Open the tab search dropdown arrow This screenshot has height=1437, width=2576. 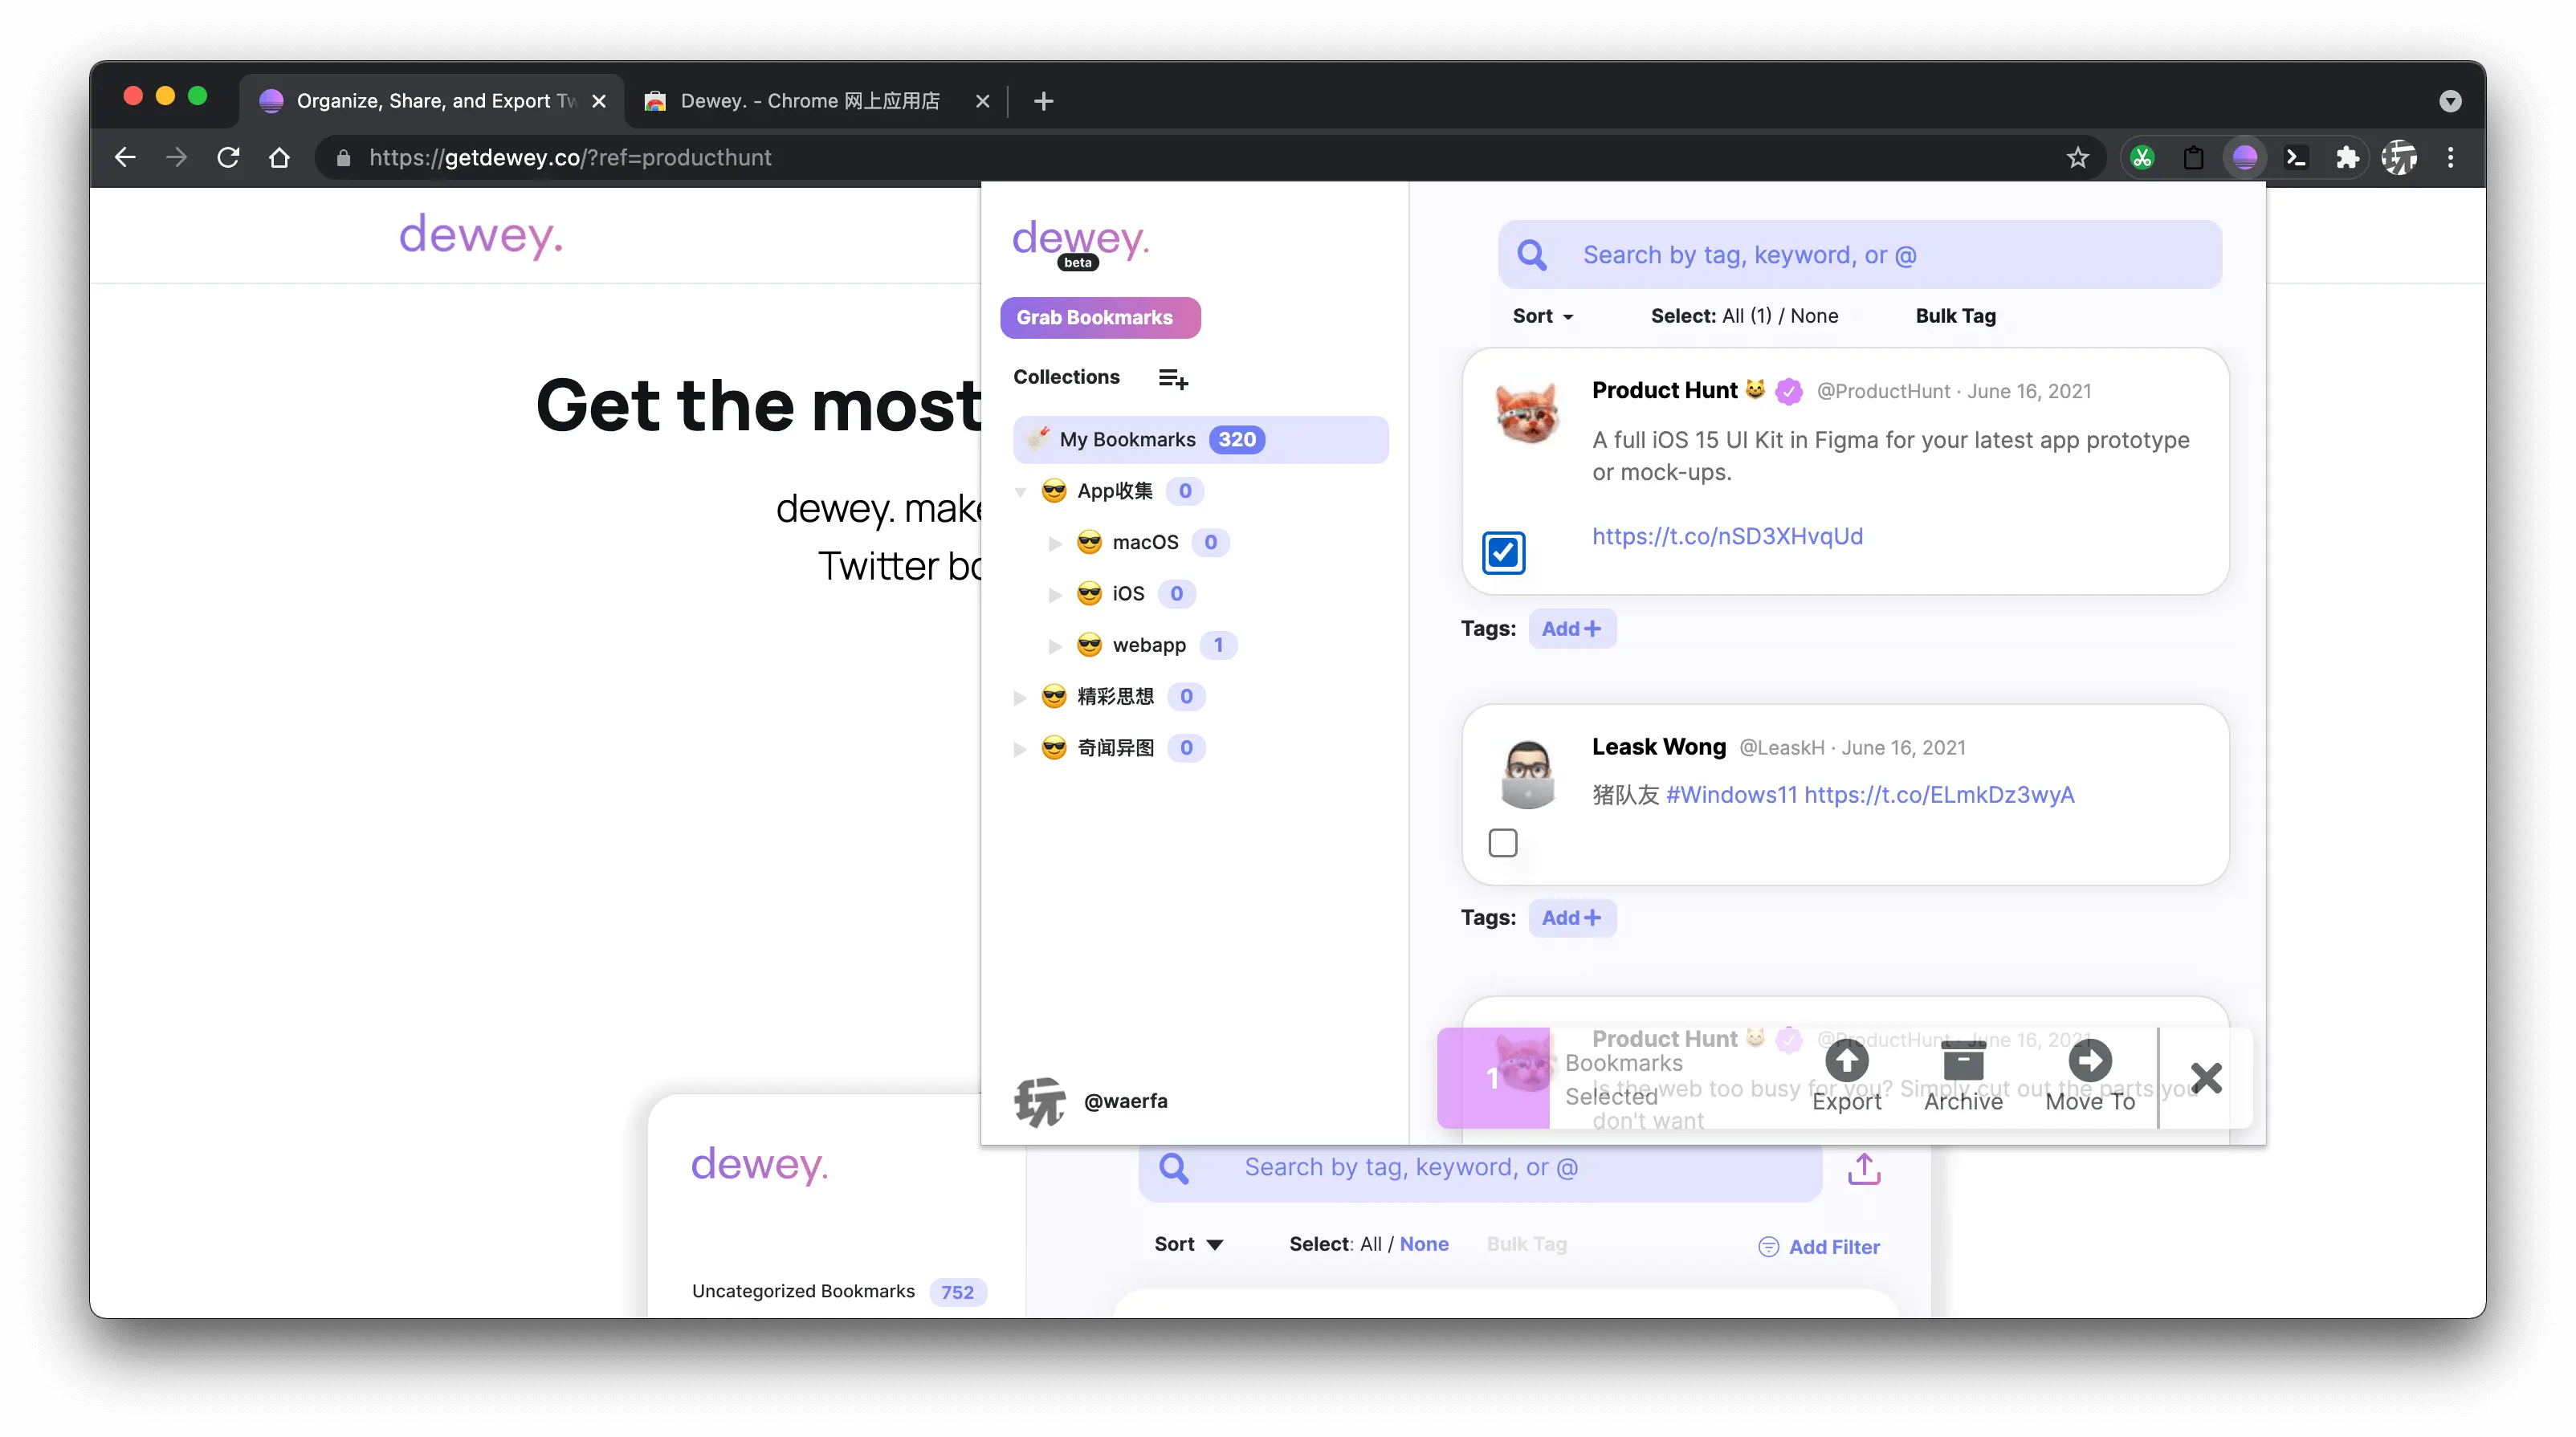pos(2450,101)
